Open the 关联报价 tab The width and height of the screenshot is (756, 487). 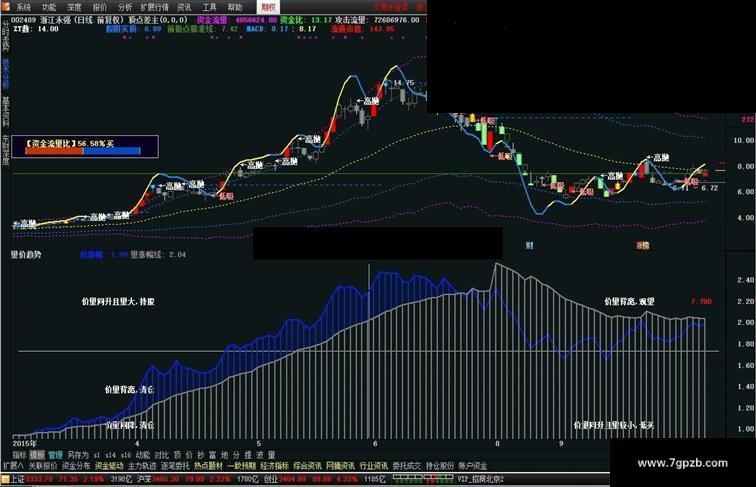tap(43, 466)
